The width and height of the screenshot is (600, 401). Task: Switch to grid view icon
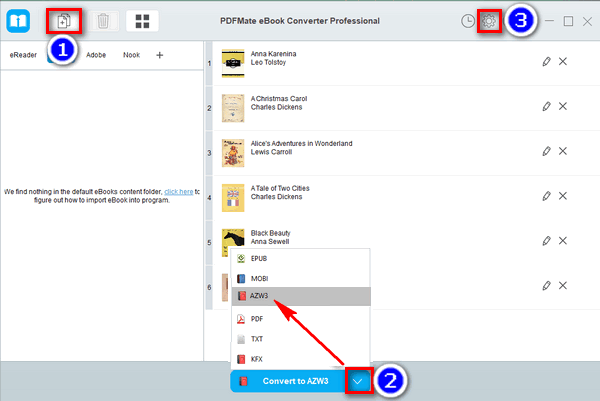click(x=142, y=21)
